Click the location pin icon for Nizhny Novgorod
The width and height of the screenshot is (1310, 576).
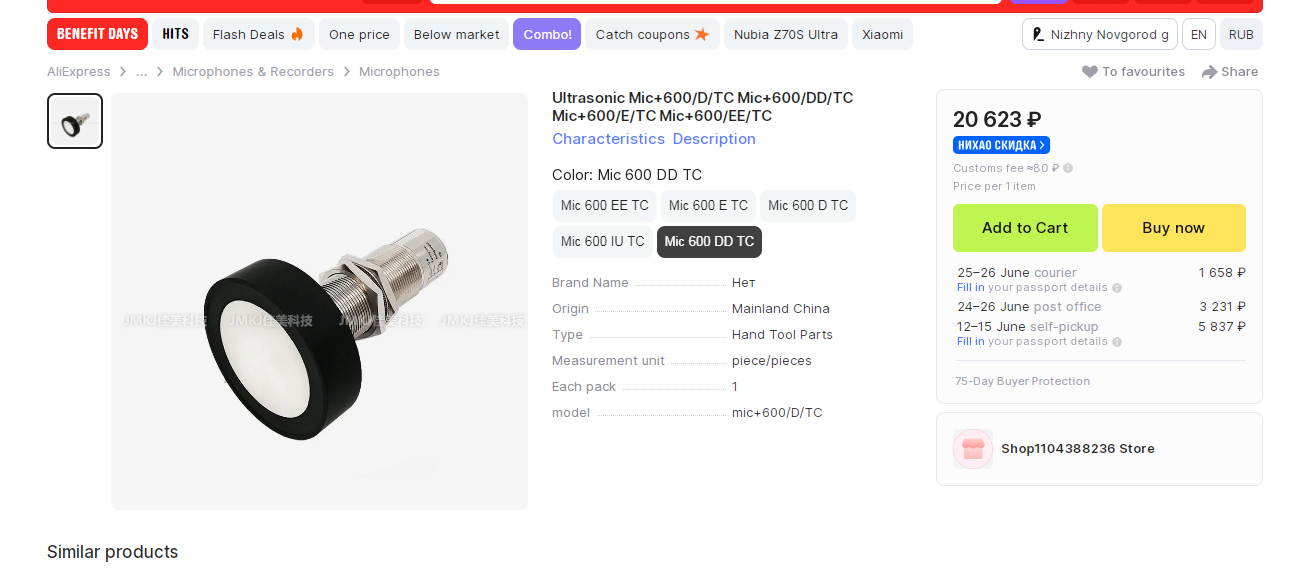(1039, 34)
